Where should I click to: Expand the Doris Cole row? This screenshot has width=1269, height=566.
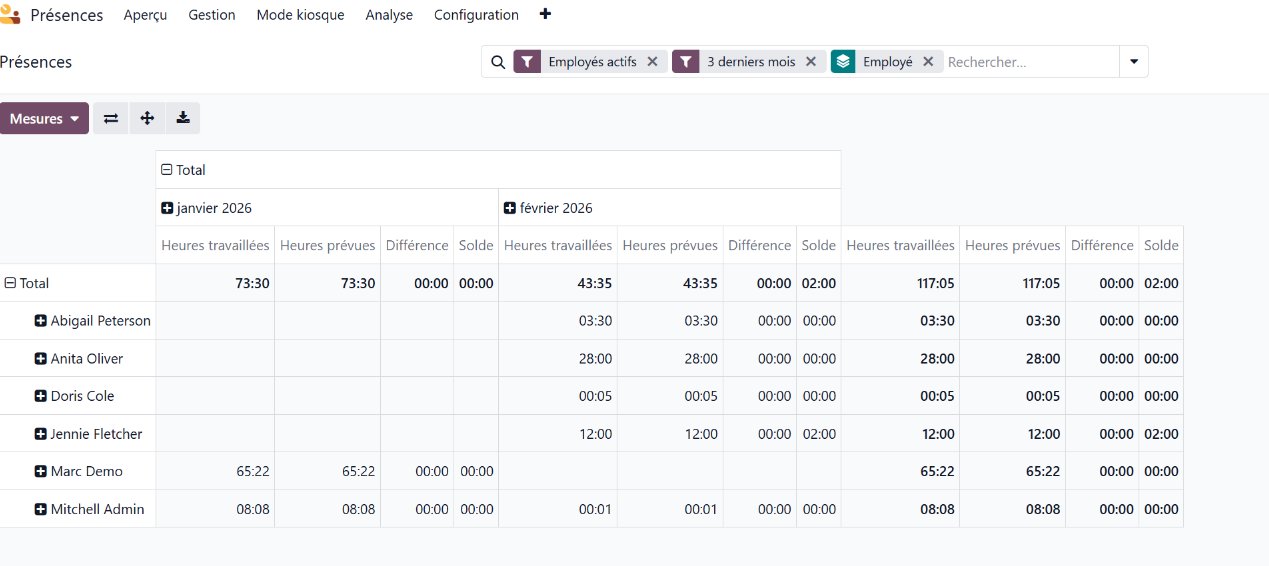[x=41, y=396]
